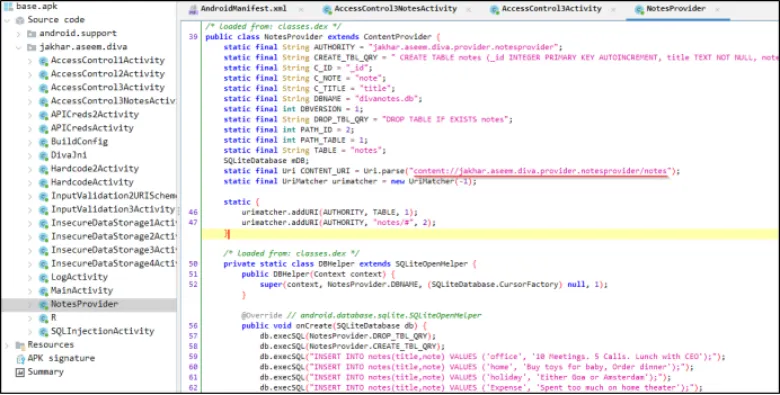Expand the SQLInjectionActivity class node
Screen dimensions: 780x395
click(x=30, y=331)
